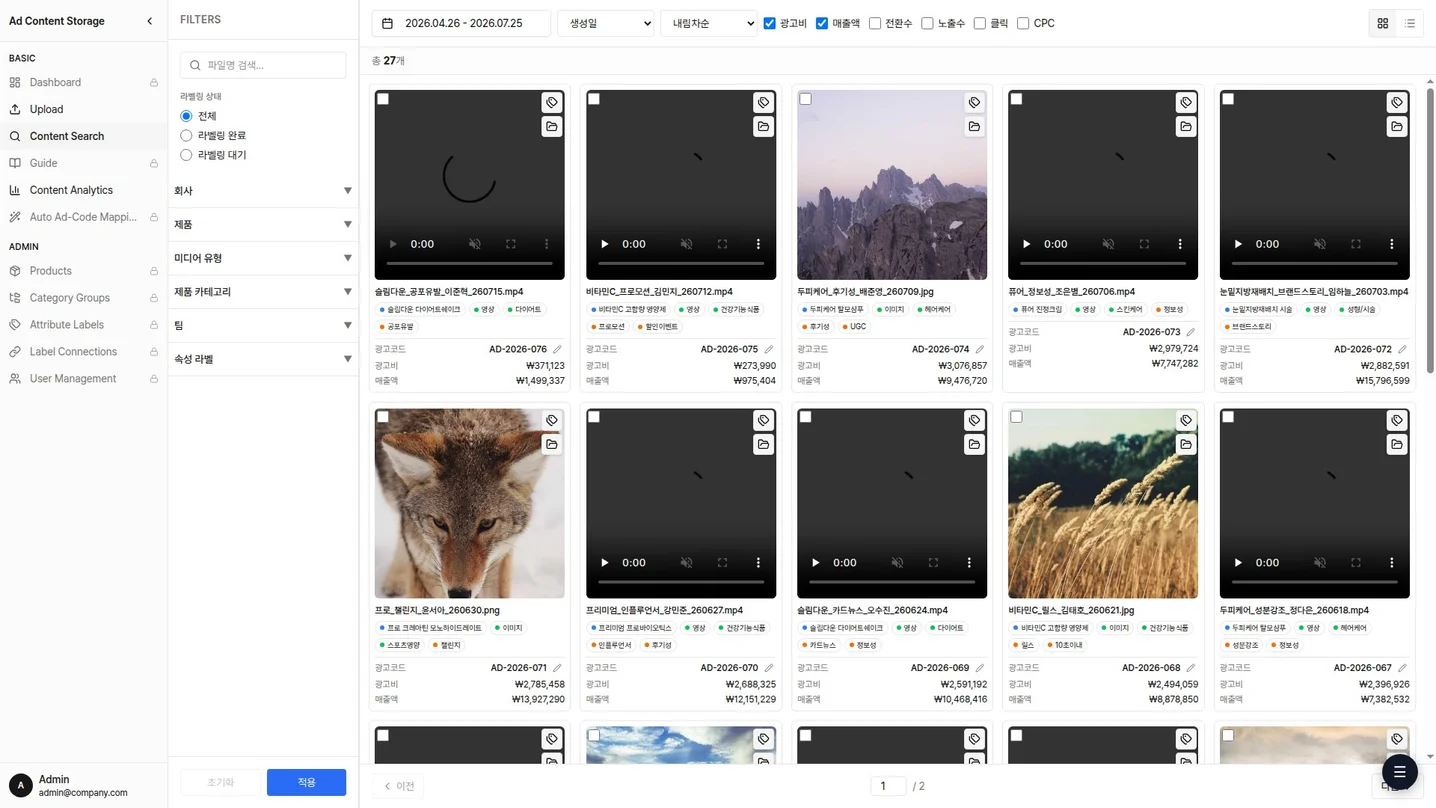
Task: Play the 퓨어_정보성_조은별 video
Action: point(1026,244)
